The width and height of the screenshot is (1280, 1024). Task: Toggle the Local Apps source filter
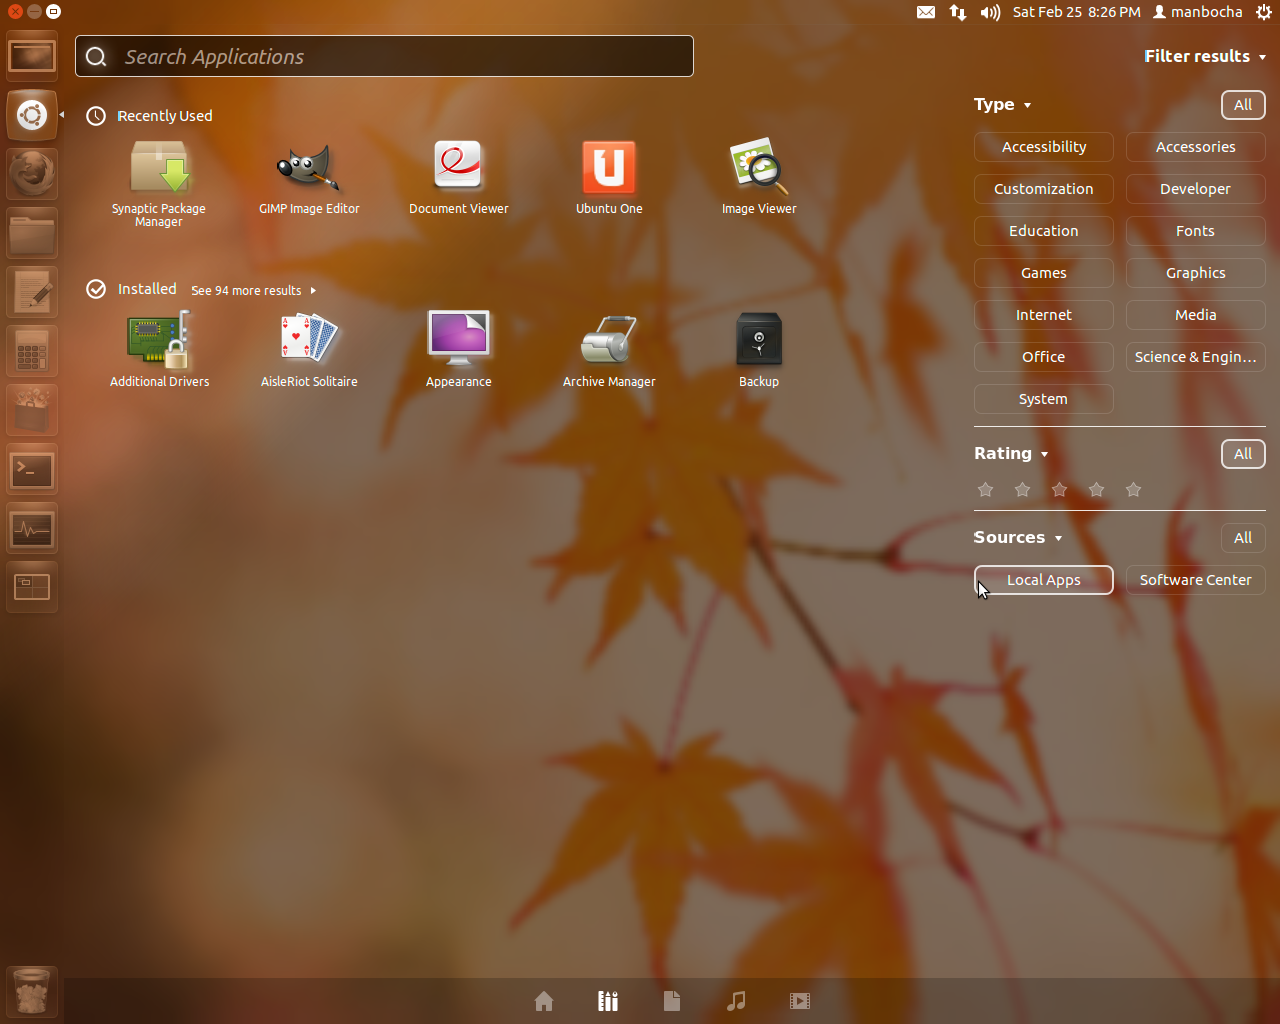coord(1043,580)
